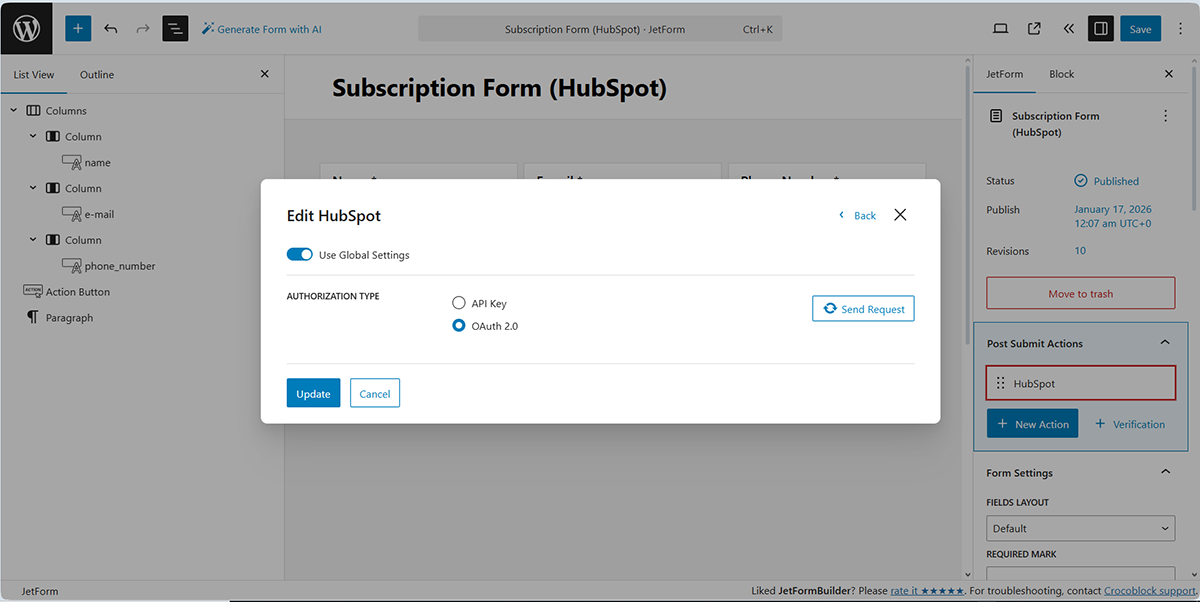Collapse the Columns tree item
1200x602 pixels.
click(14, 111)
